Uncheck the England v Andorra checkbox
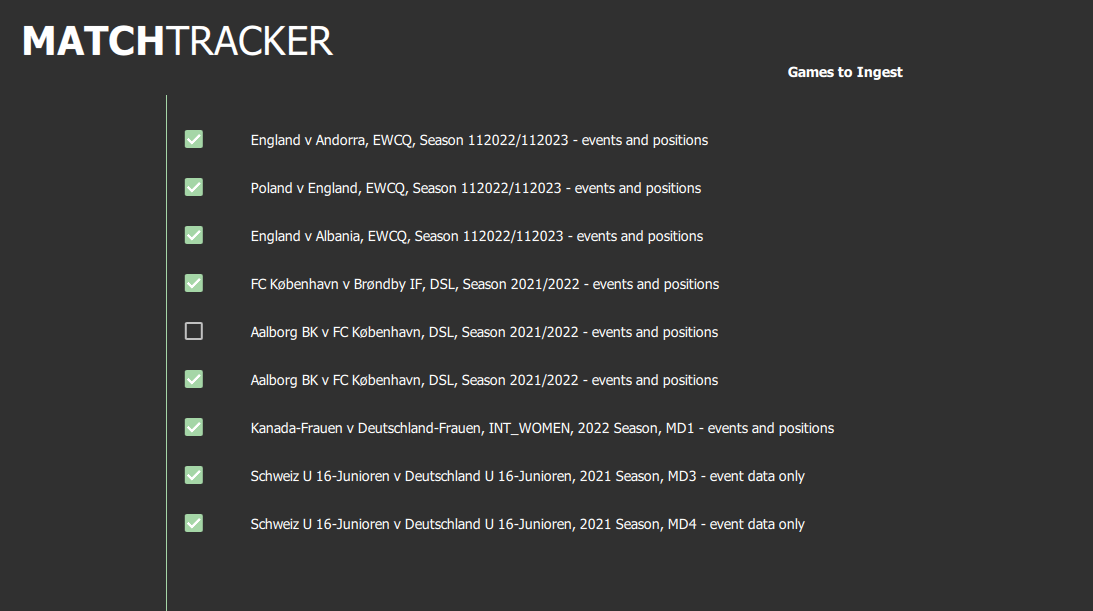 click(x=194, y=139)
